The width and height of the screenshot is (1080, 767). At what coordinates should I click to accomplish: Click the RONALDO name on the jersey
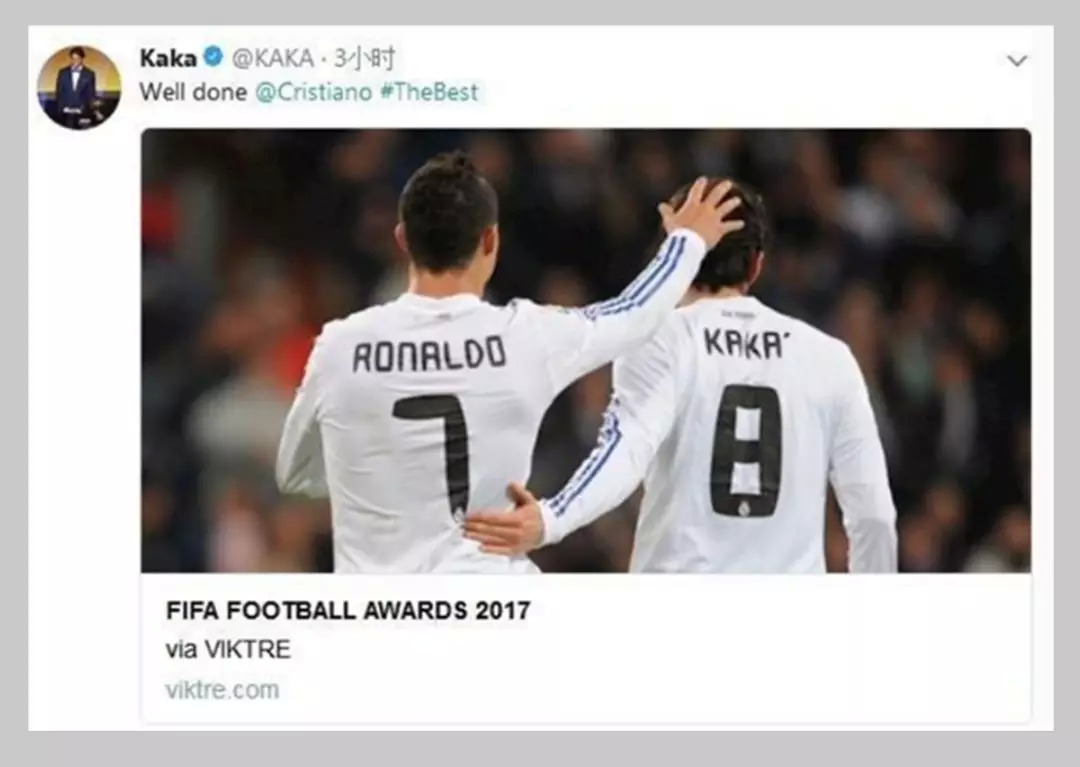(429, 356)
